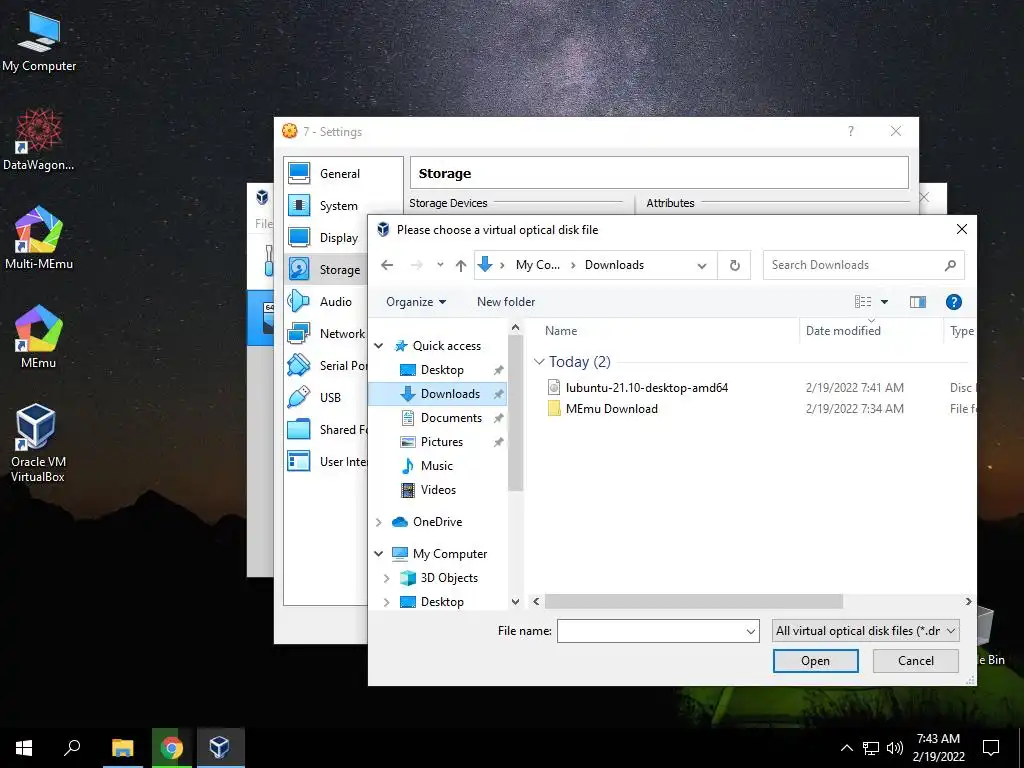The image size is (1024, 768).
Task: Select Storage category in Settings window
Action: 325,270
